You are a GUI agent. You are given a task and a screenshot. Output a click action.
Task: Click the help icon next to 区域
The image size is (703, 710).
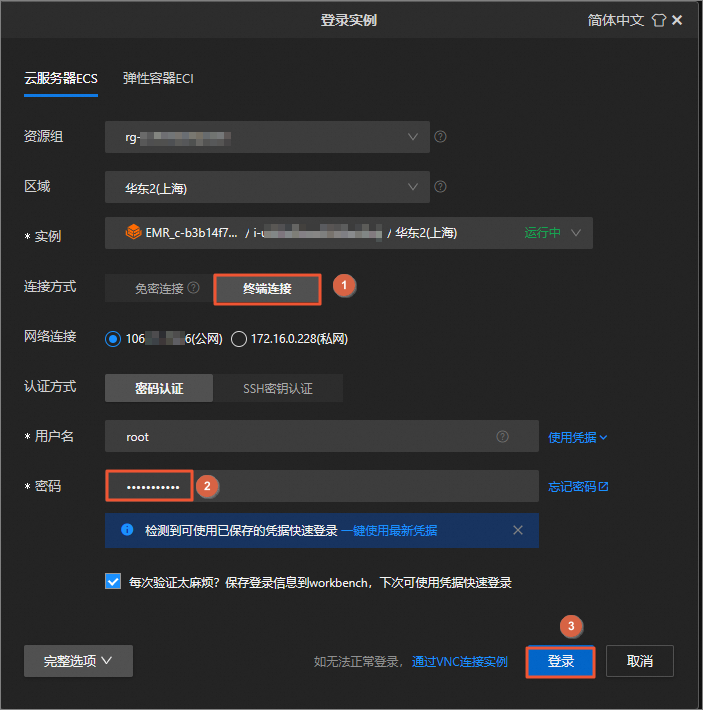(440, 187)
